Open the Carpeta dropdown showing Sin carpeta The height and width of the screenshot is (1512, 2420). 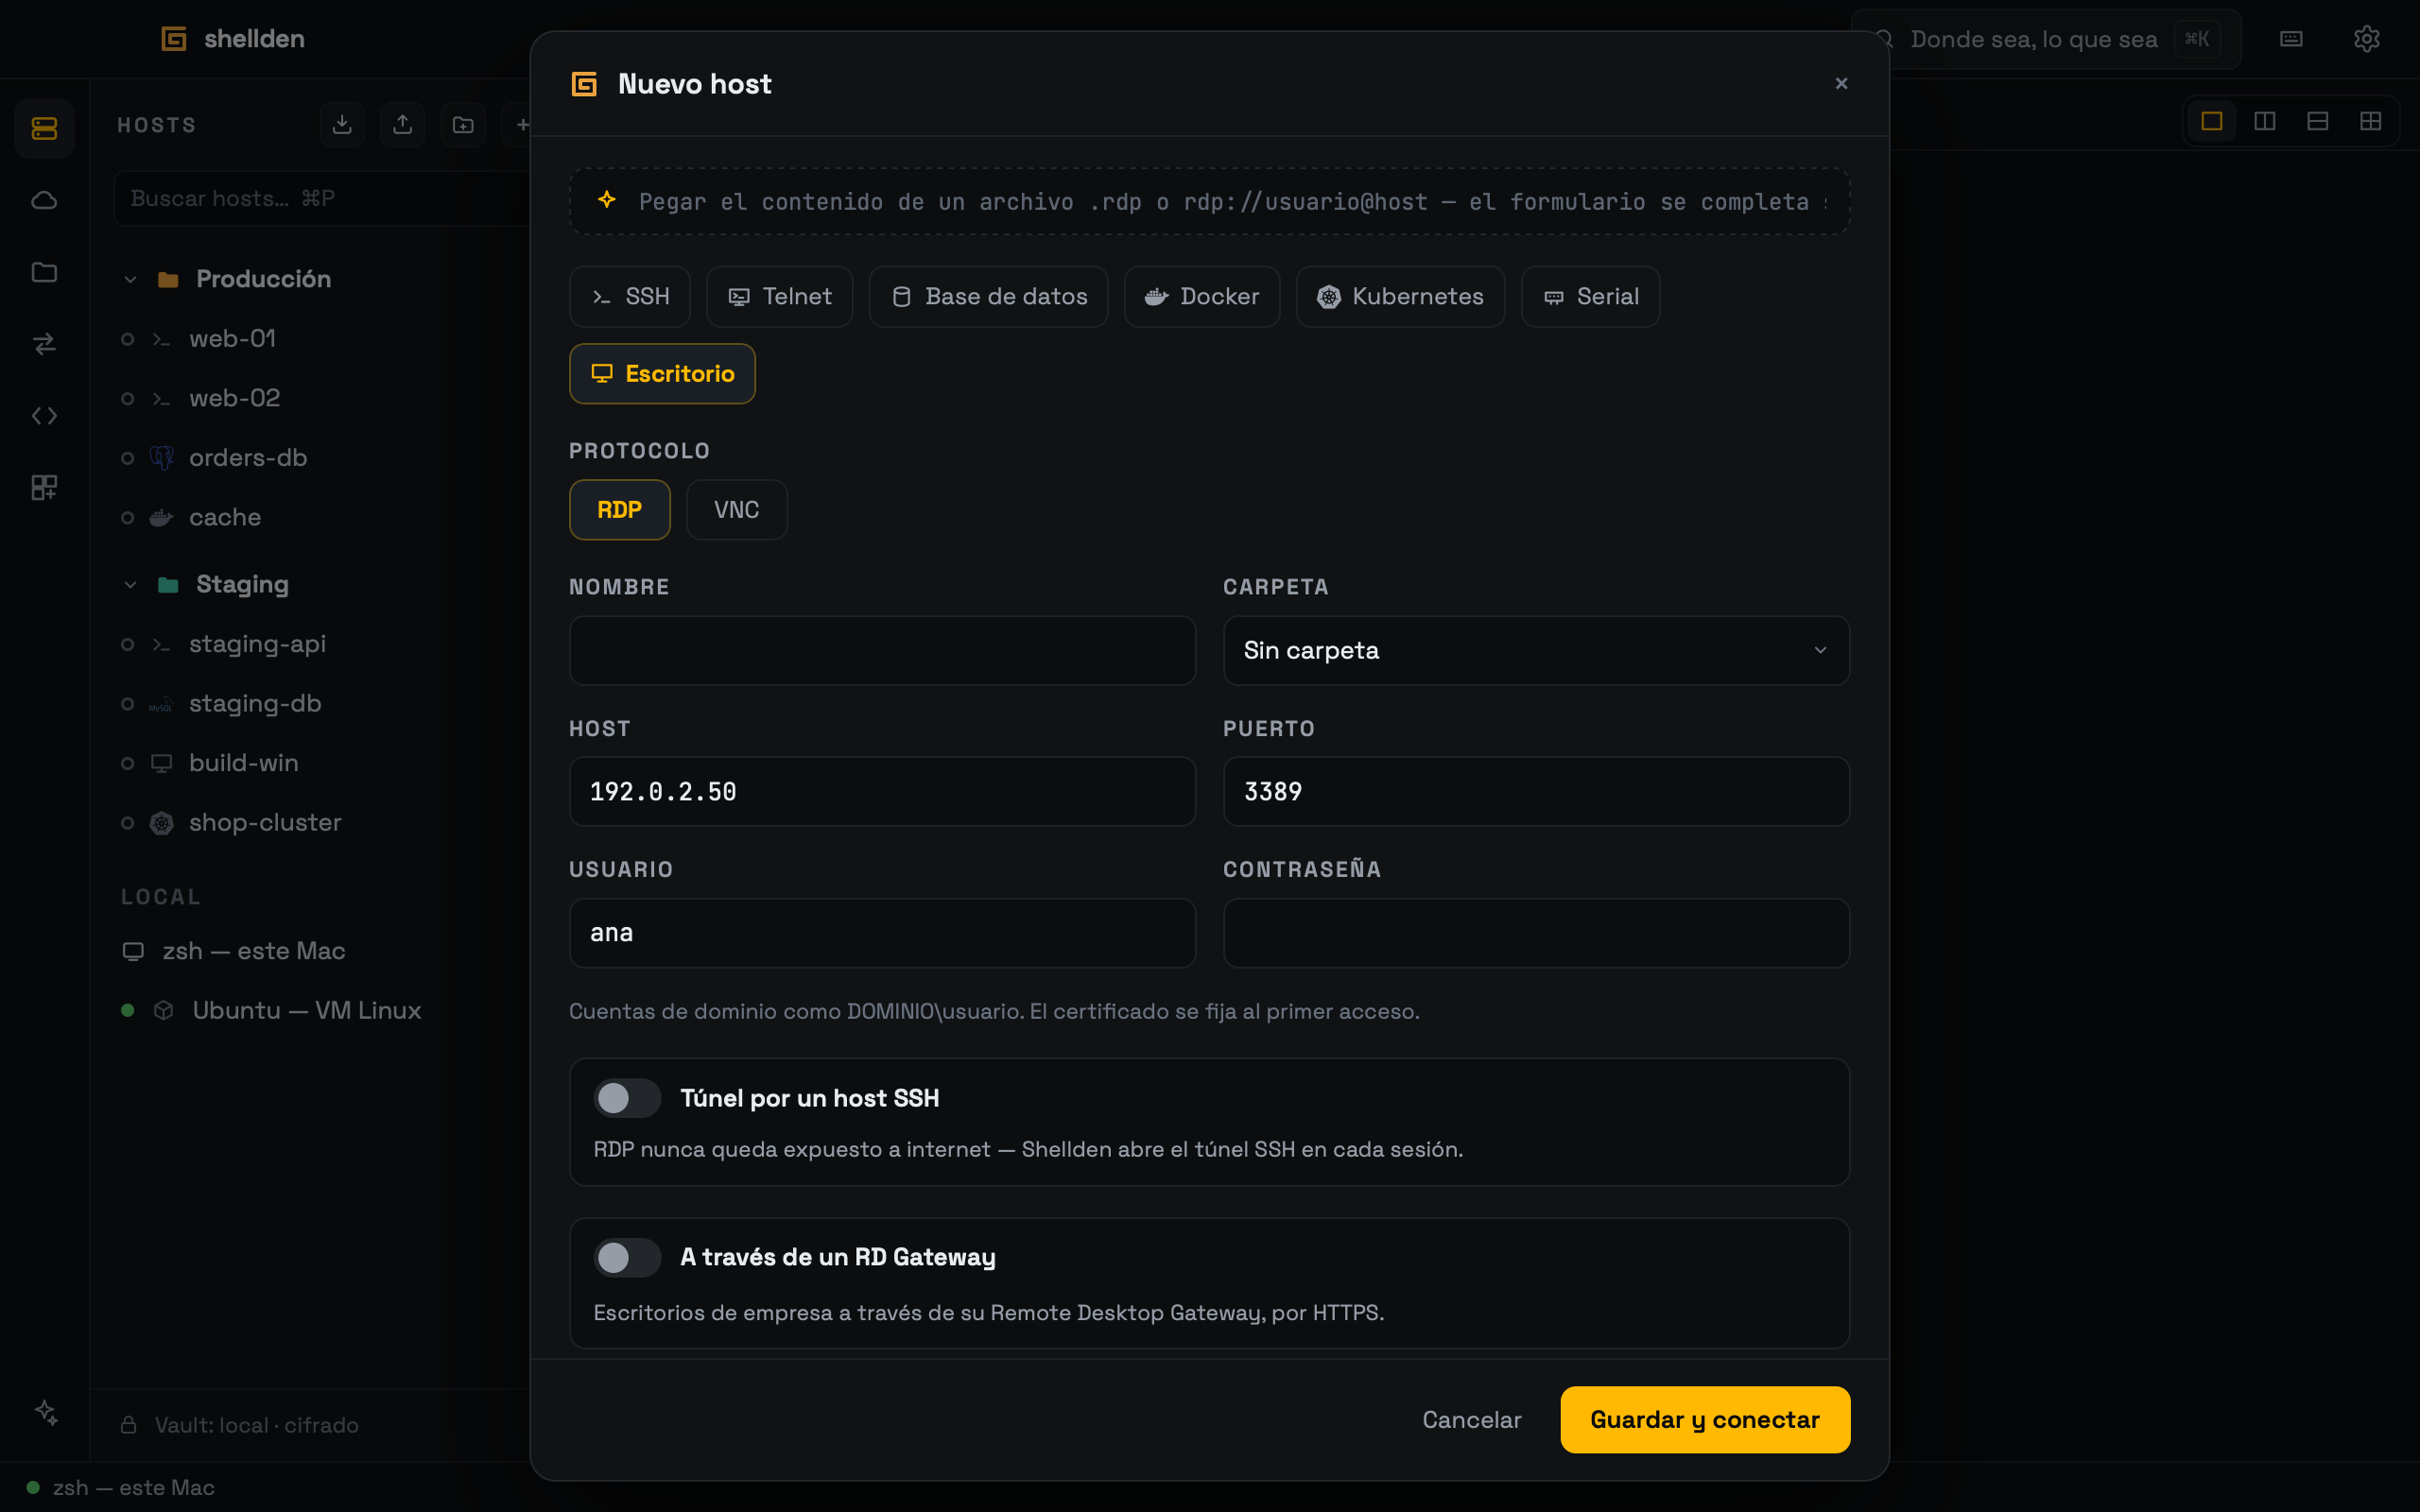(x=1536, y=650)
